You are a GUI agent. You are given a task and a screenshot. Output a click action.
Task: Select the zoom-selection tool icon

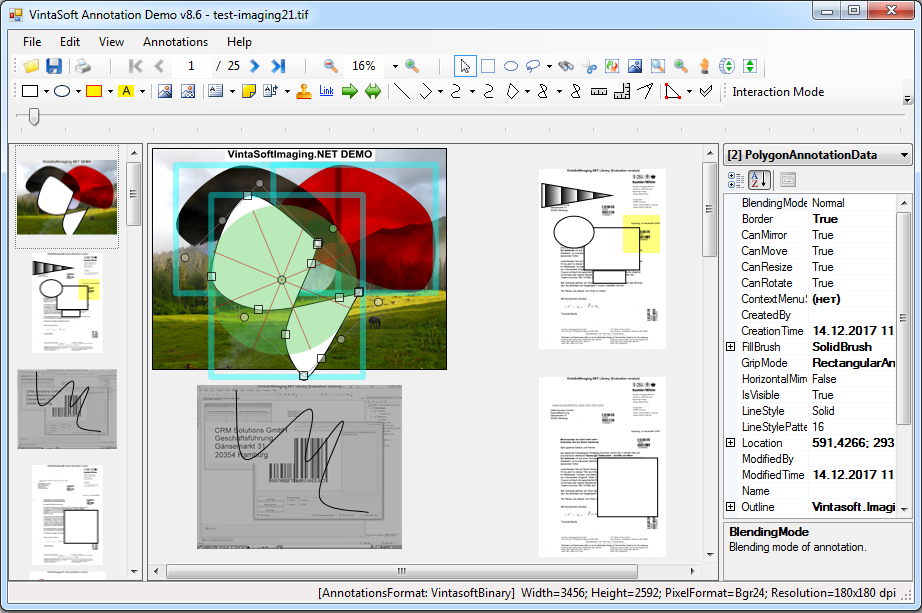click(658, 66)
